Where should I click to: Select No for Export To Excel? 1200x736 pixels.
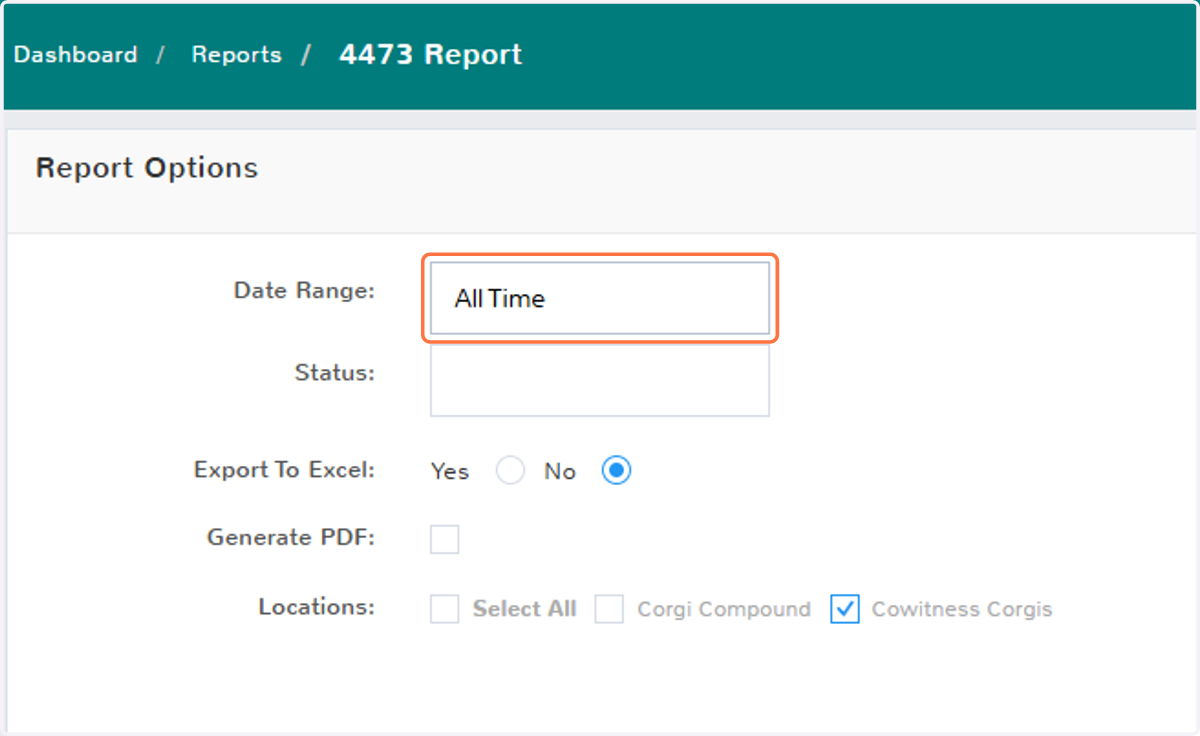(x=616, y=471)
